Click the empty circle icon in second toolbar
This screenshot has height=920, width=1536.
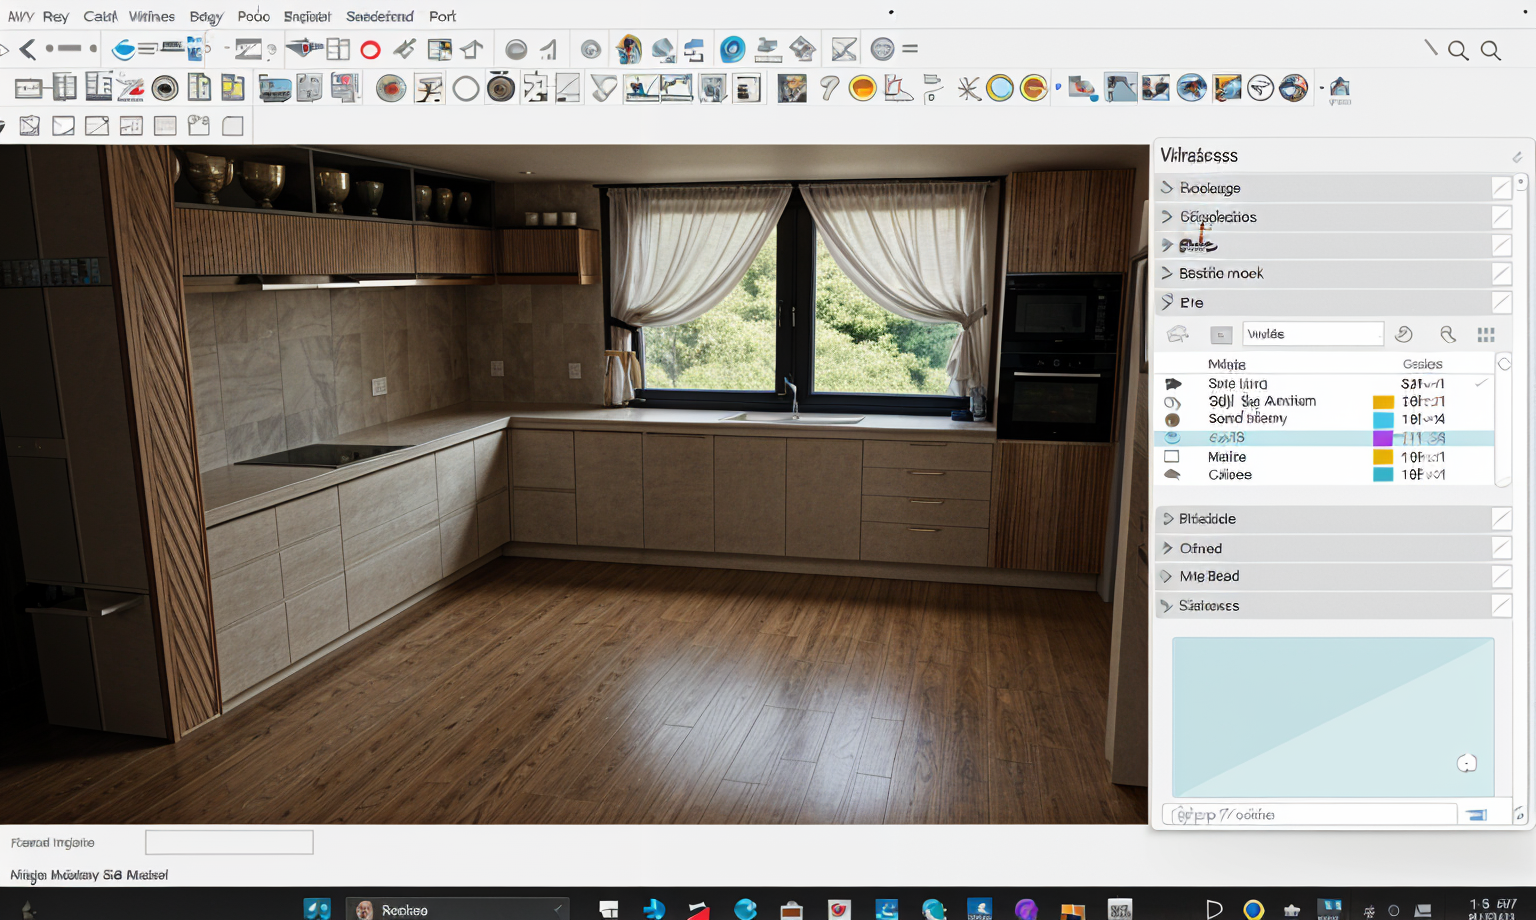[x=466, y=89]
